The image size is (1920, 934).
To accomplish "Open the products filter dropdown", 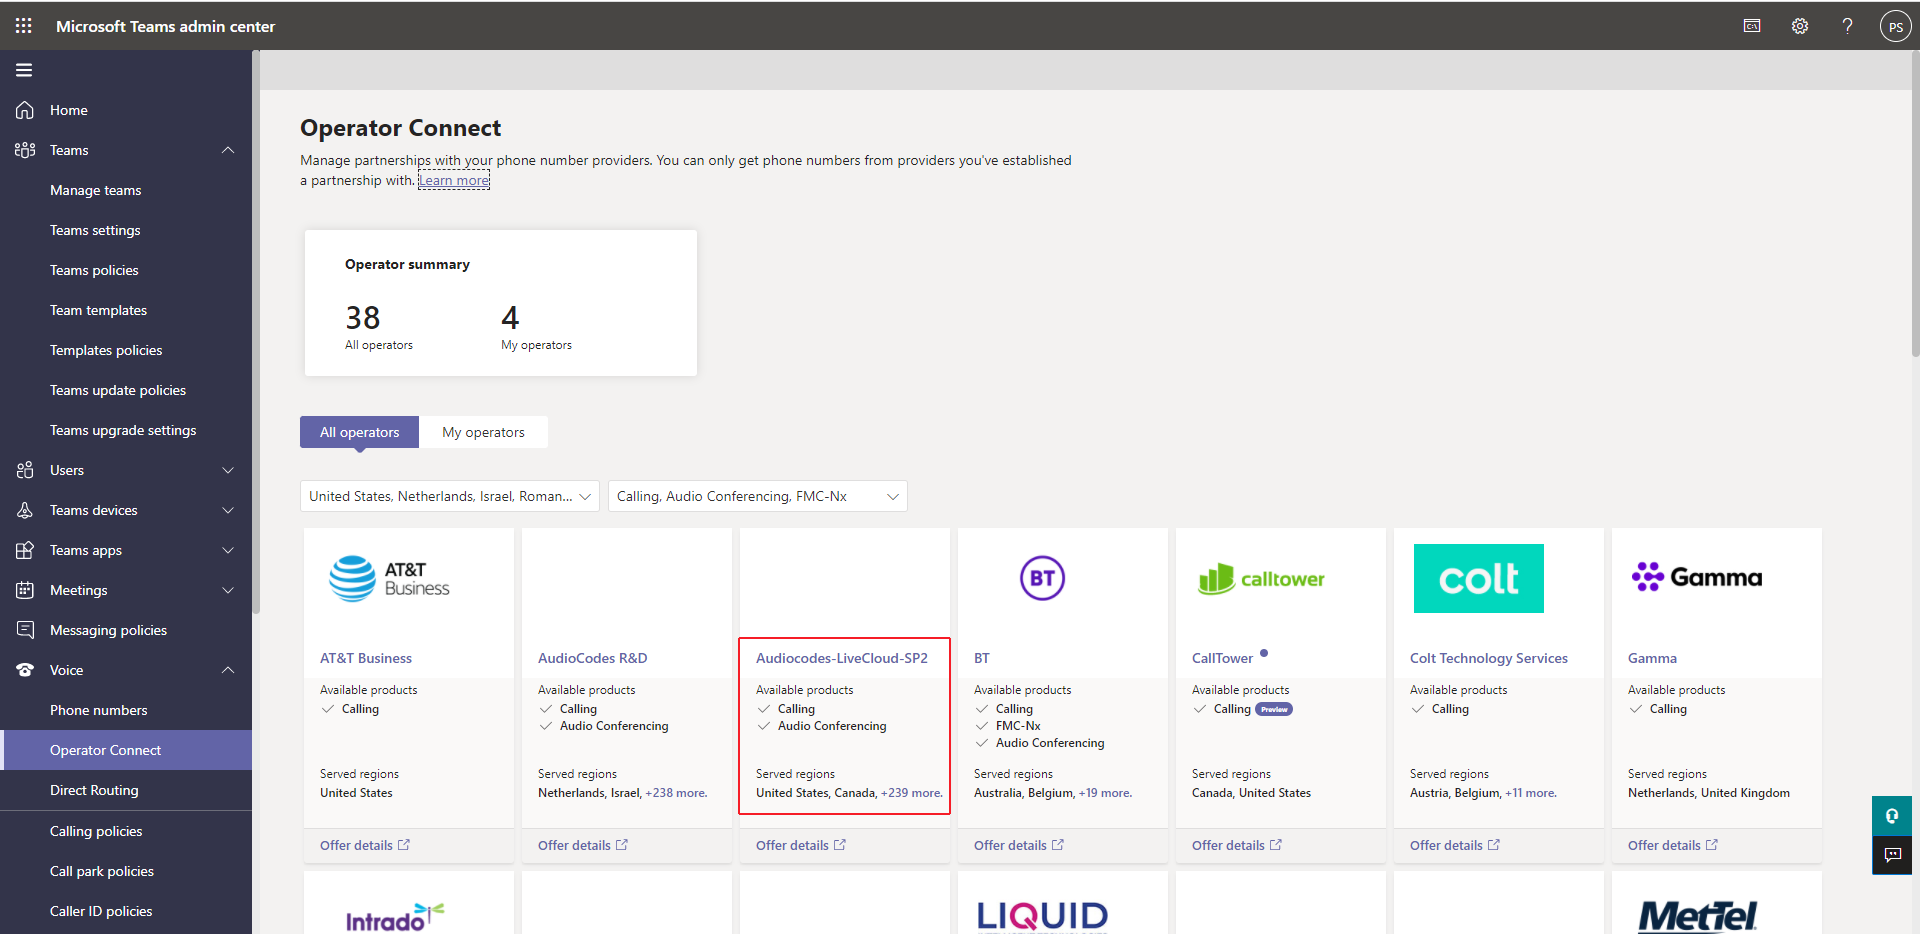I will 757,496.
